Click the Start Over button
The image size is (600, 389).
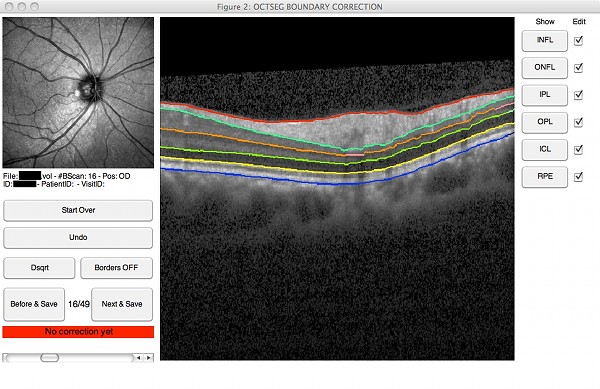click(x=78, y=210)
